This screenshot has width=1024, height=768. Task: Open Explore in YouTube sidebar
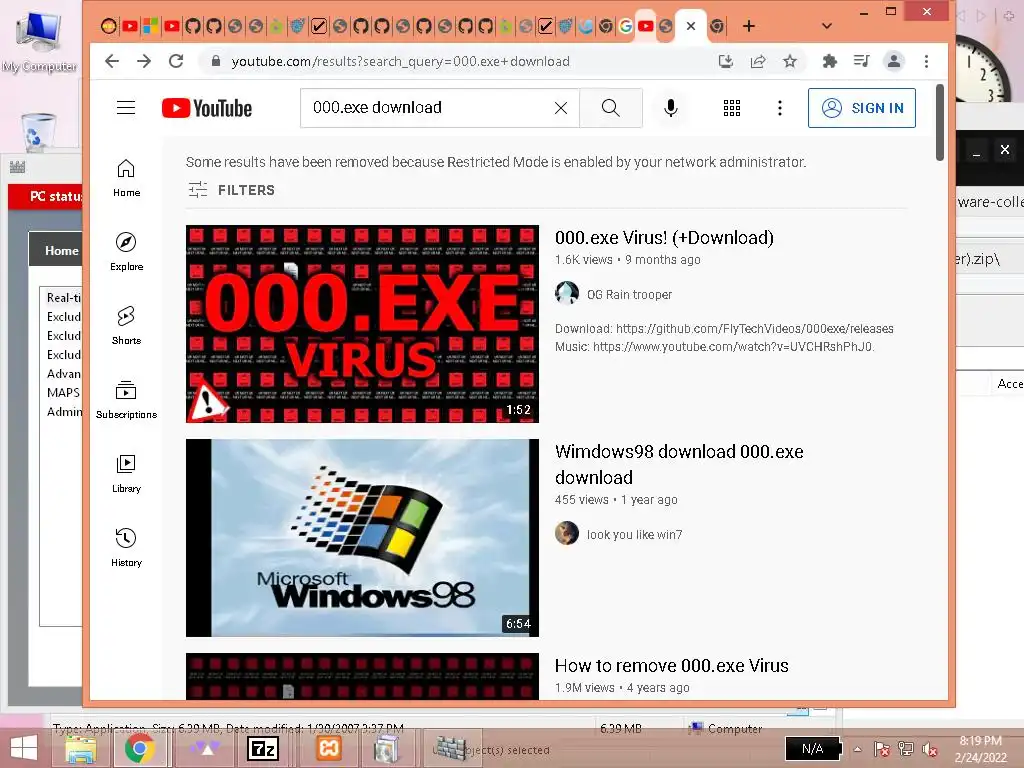pos(126,251)
